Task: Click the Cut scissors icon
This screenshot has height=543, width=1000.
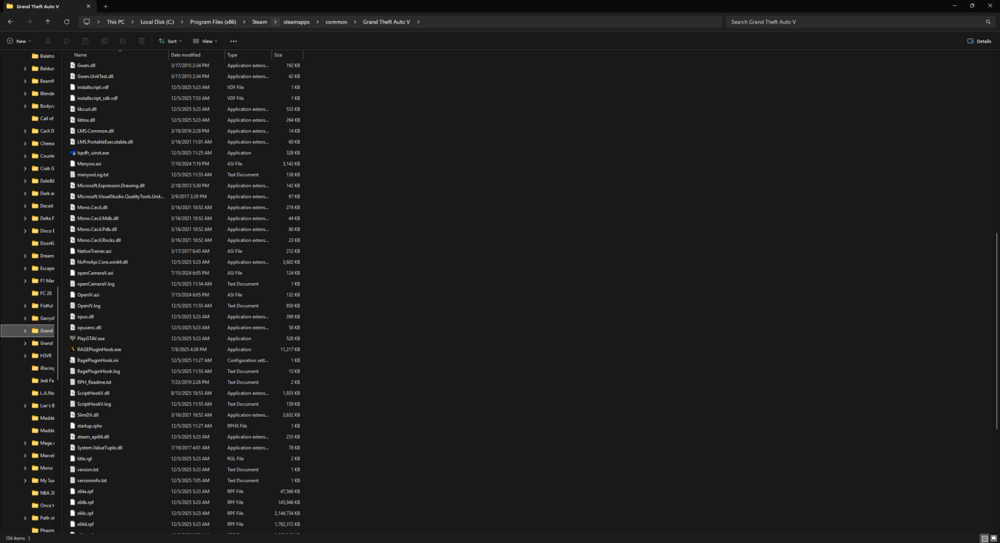Action: pos(48,41)
